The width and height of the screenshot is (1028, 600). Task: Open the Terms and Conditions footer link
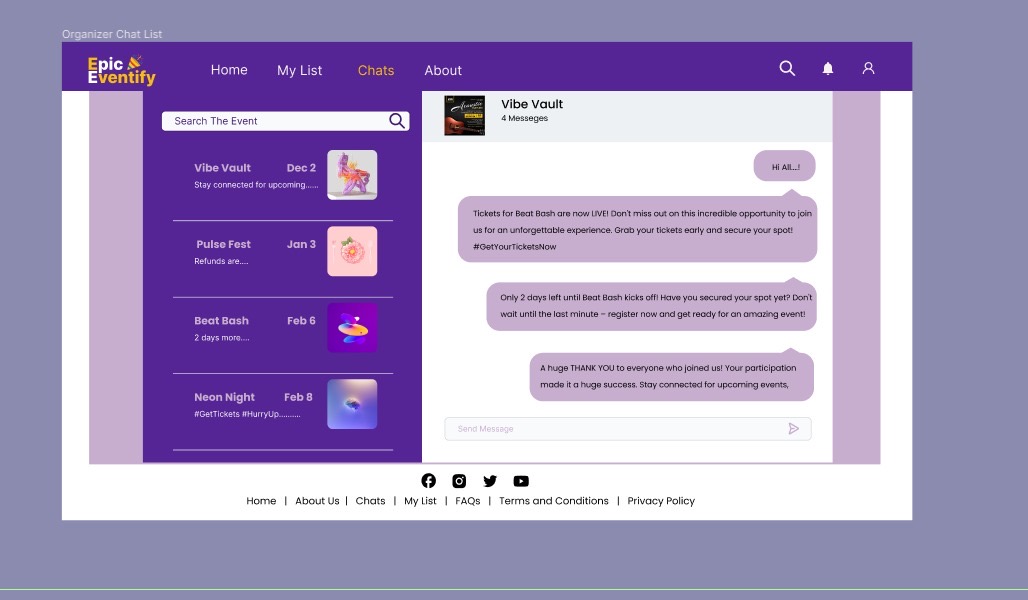click(553, 501)
